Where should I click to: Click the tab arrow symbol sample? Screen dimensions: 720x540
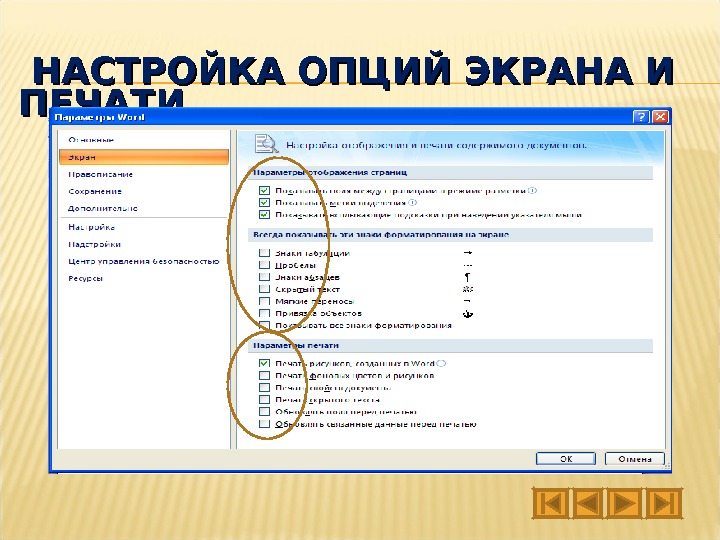[x=468, y=253]
